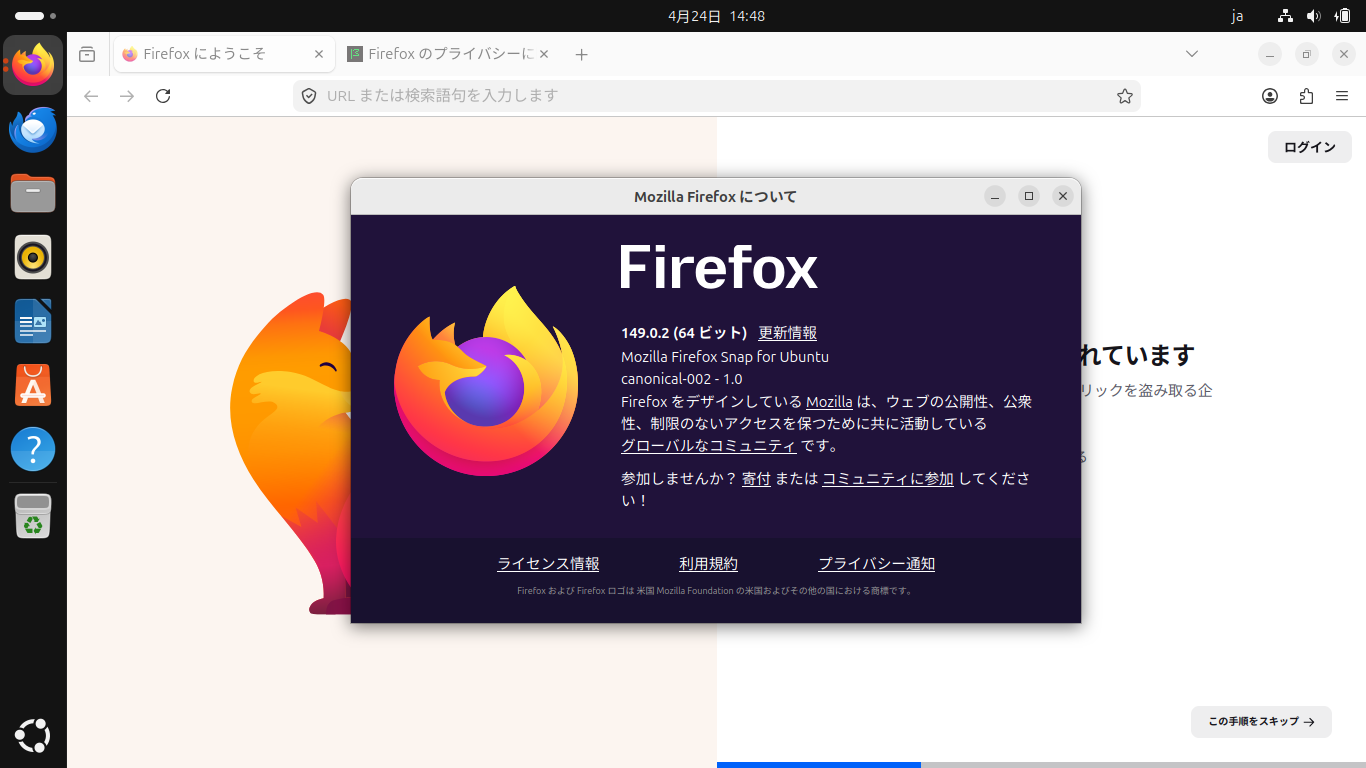Open the Help icon in the dock
This screenshot has width=1366, height=768.
click(x=33, y=450)
